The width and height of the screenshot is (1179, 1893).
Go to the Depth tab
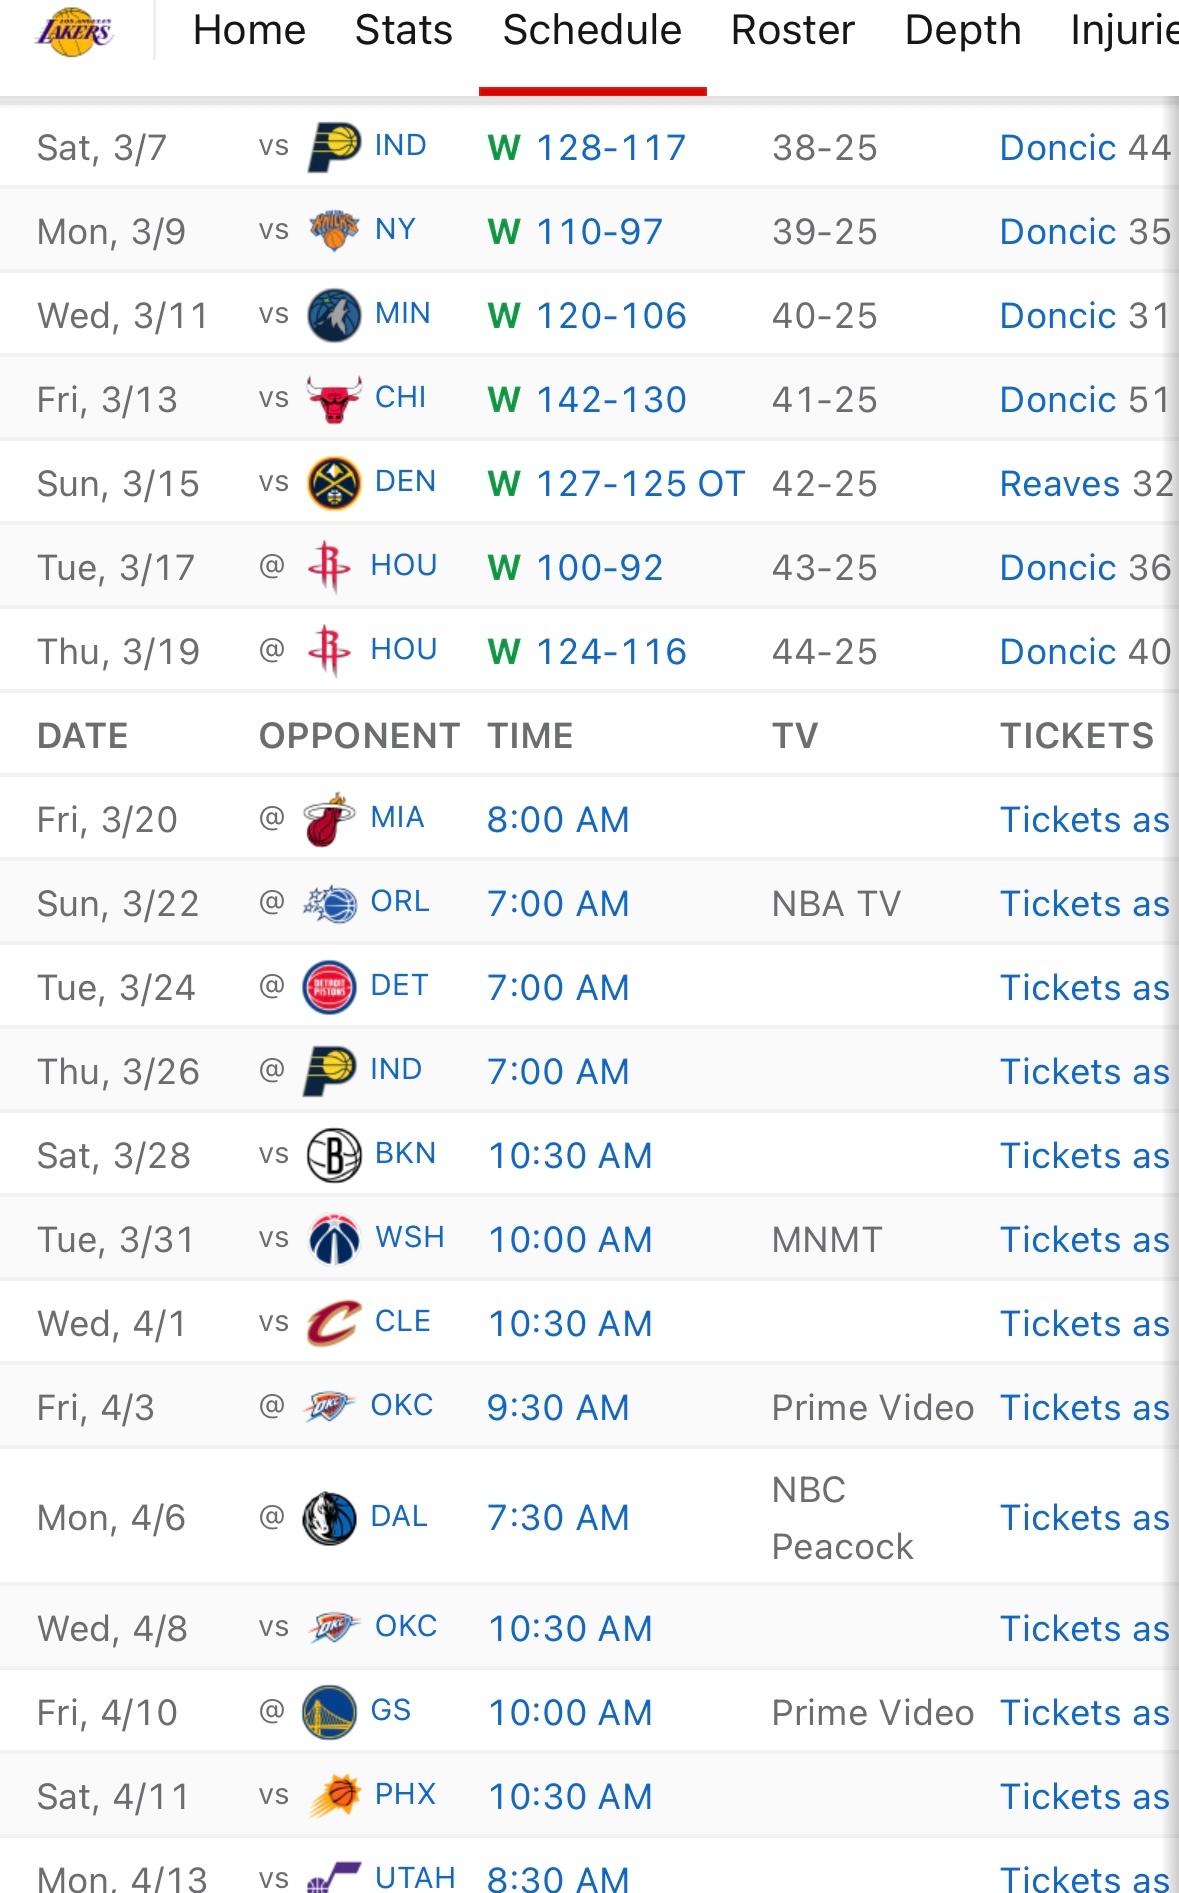[x=963, y=30]
